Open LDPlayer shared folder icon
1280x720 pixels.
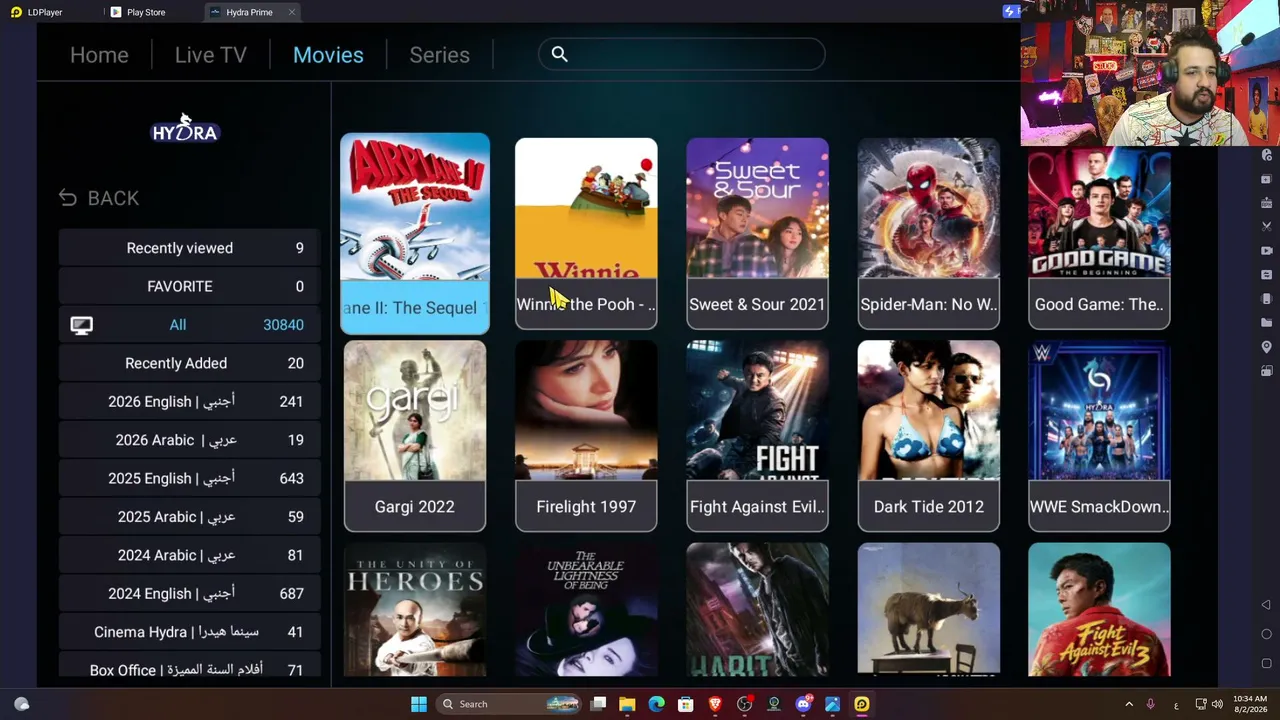tap(1266, 323)
